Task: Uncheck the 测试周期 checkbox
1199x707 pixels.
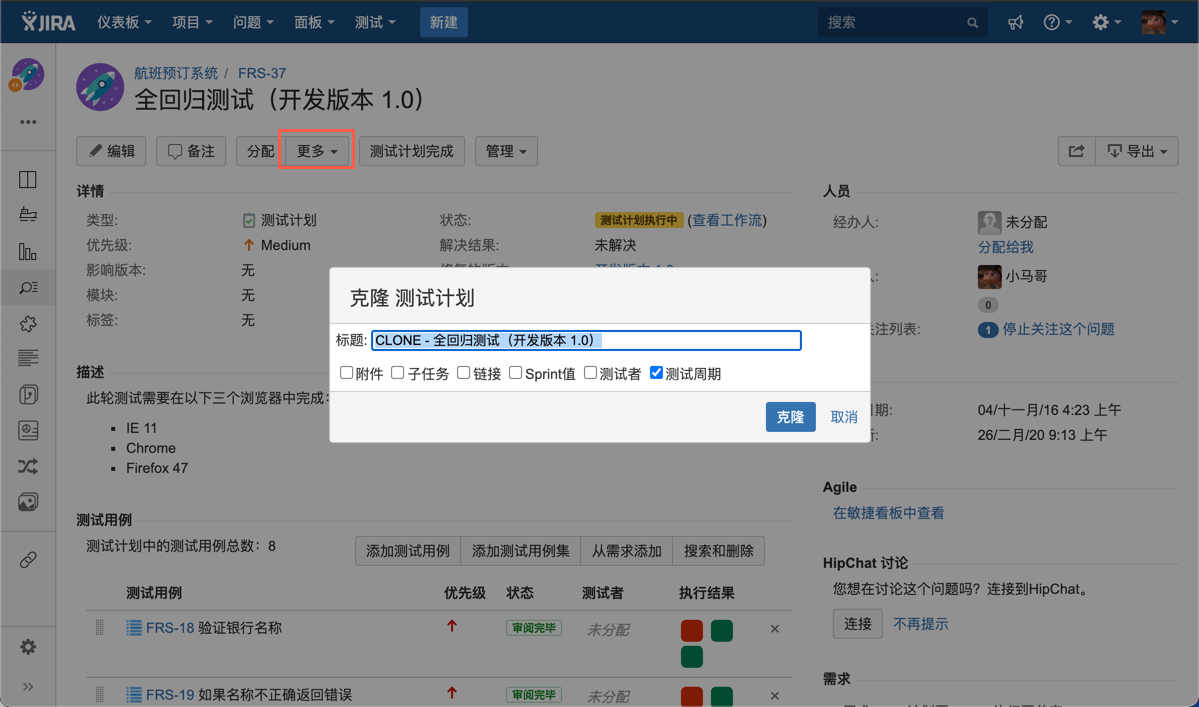Action: click(x=656, y=373)
